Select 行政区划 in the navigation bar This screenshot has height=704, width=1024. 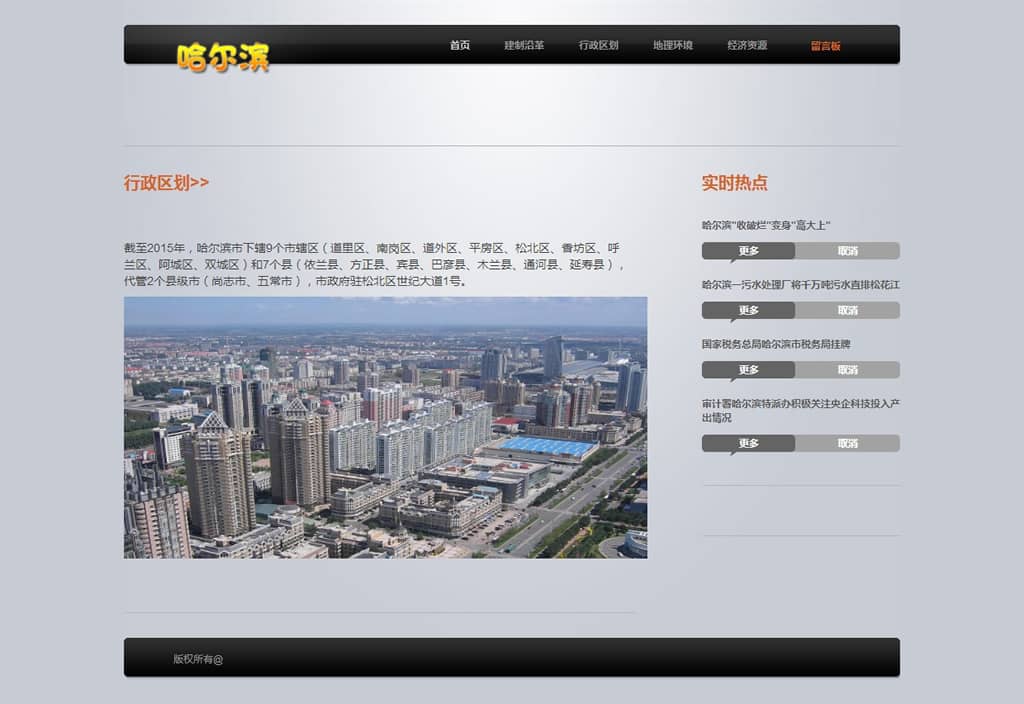(x=598, y=46)
